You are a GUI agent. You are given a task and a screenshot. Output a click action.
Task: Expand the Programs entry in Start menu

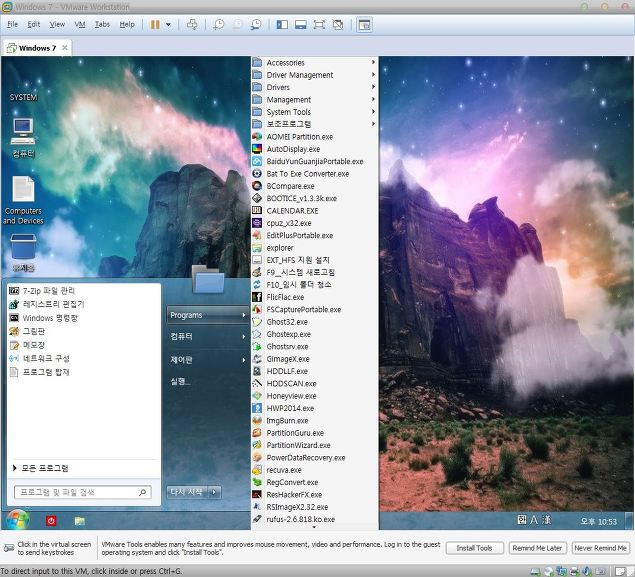tap(207, 315)
